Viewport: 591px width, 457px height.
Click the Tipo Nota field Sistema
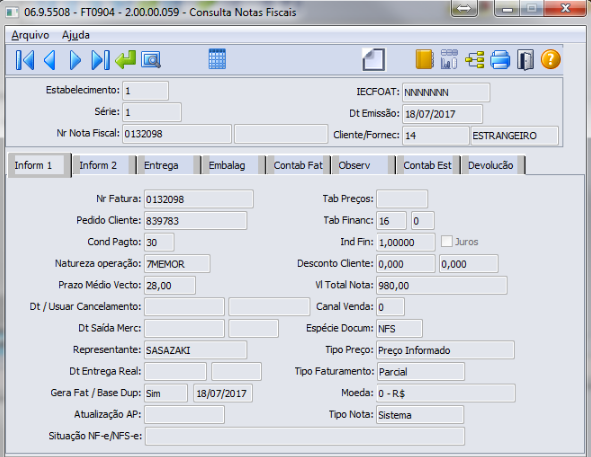point(420,415)
